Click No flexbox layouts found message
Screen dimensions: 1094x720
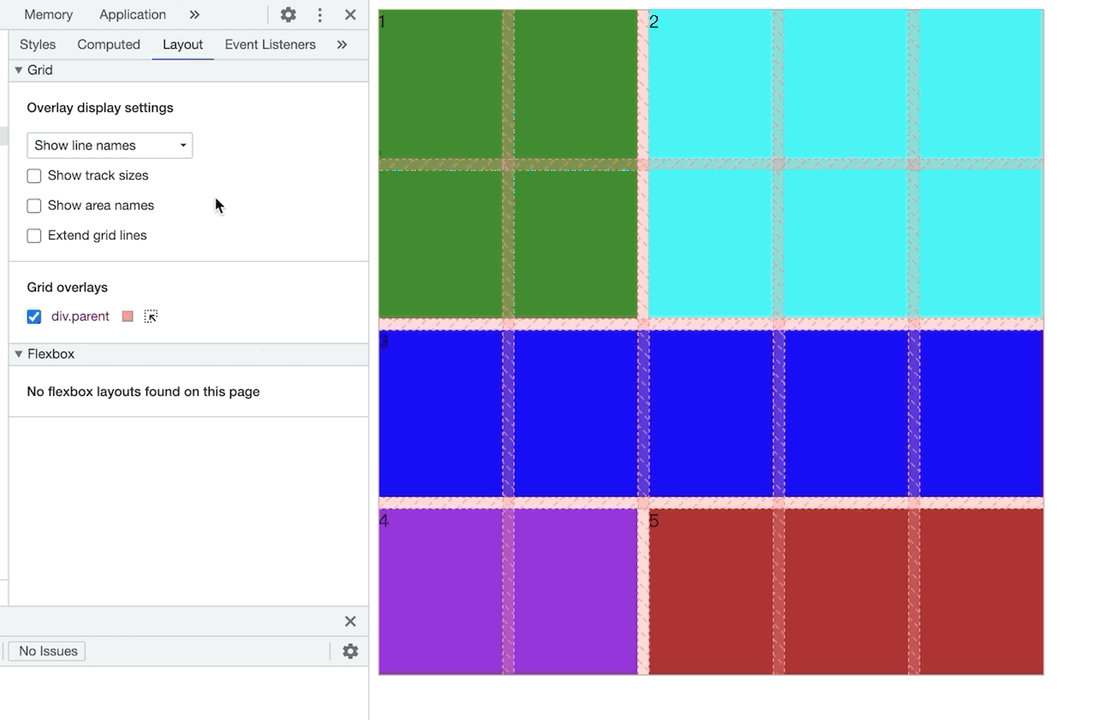point(143,392)
